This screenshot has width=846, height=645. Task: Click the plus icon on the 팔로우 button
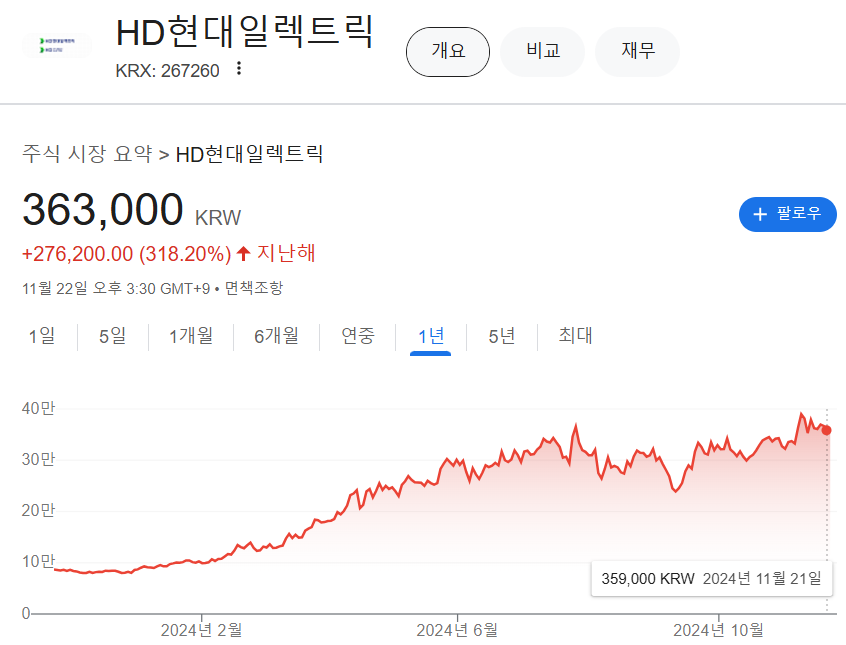click(760, 214)
